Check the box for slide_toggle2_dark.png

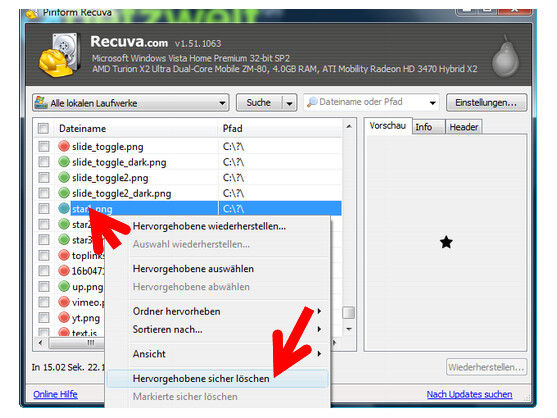pyautogui.click(x=44, y=193)
